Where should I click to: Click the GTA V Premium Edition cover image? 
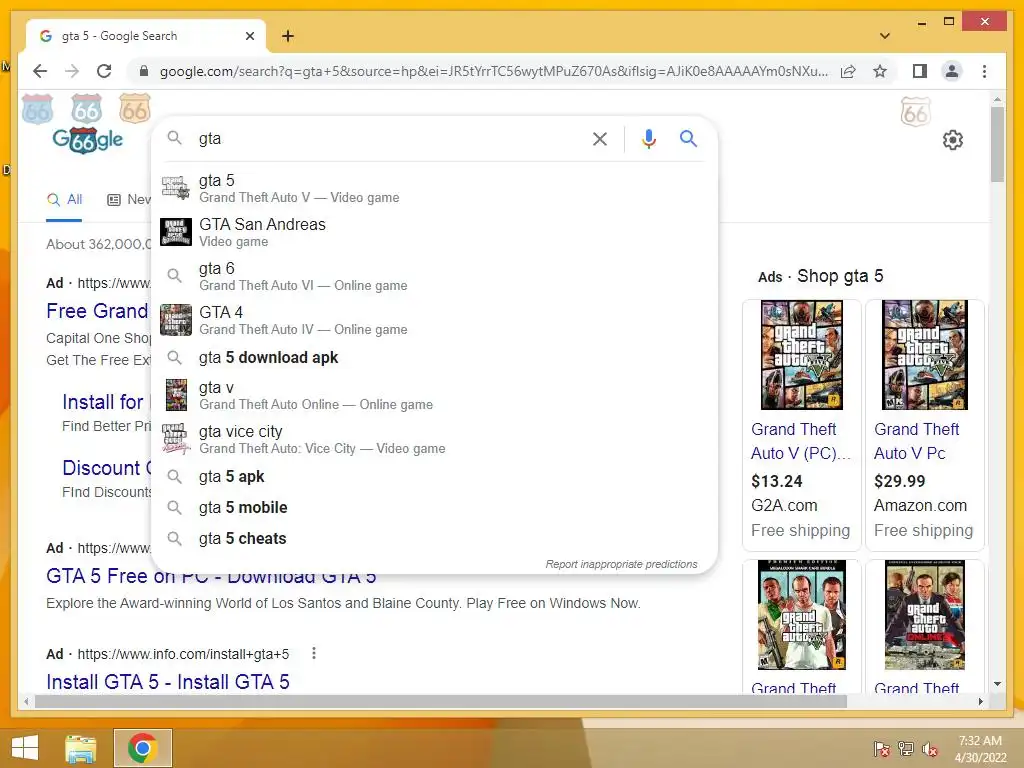(802, 615)
